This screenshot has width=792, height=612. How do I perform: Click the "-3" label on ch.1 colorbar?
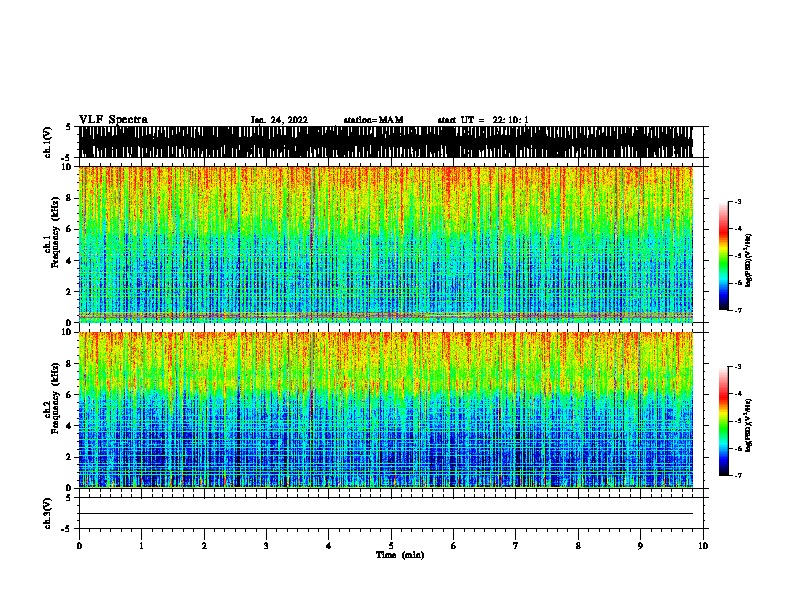(x=738, y=201)
